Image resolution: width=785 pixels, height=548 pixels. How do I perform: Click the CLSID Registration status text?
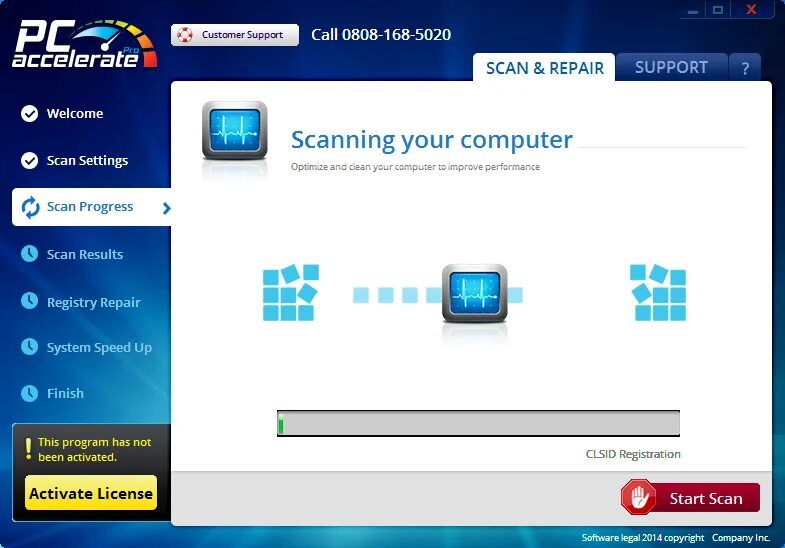pyautogui.click(x=633, y=454)
